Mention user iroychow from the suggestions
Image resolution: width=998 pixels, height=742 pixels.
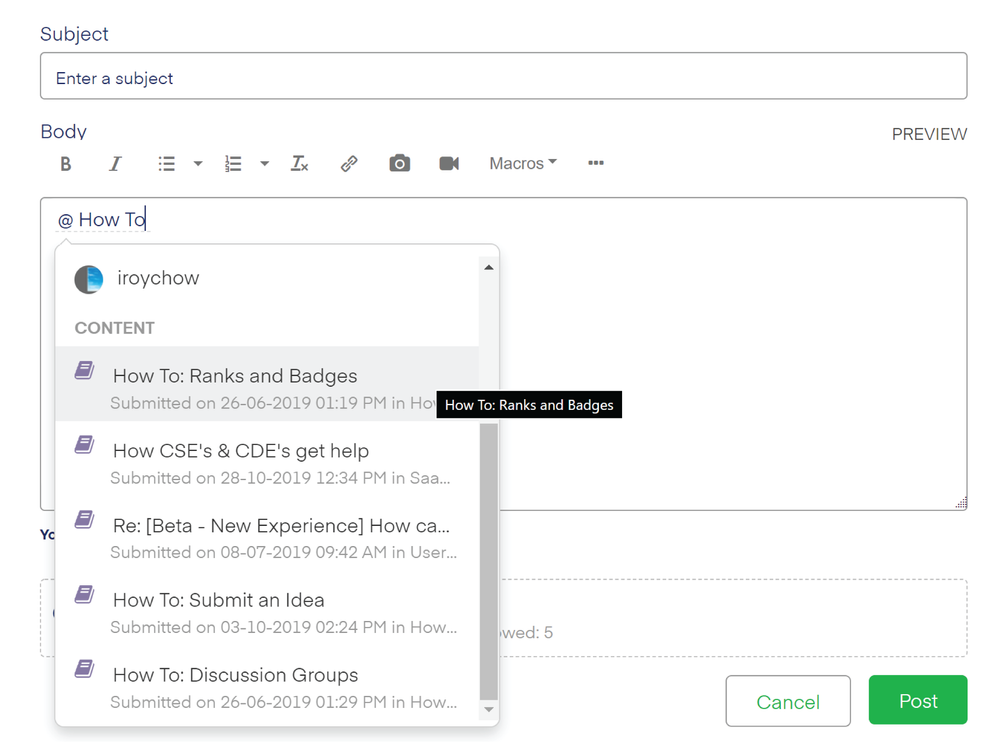tap(157, 279)
